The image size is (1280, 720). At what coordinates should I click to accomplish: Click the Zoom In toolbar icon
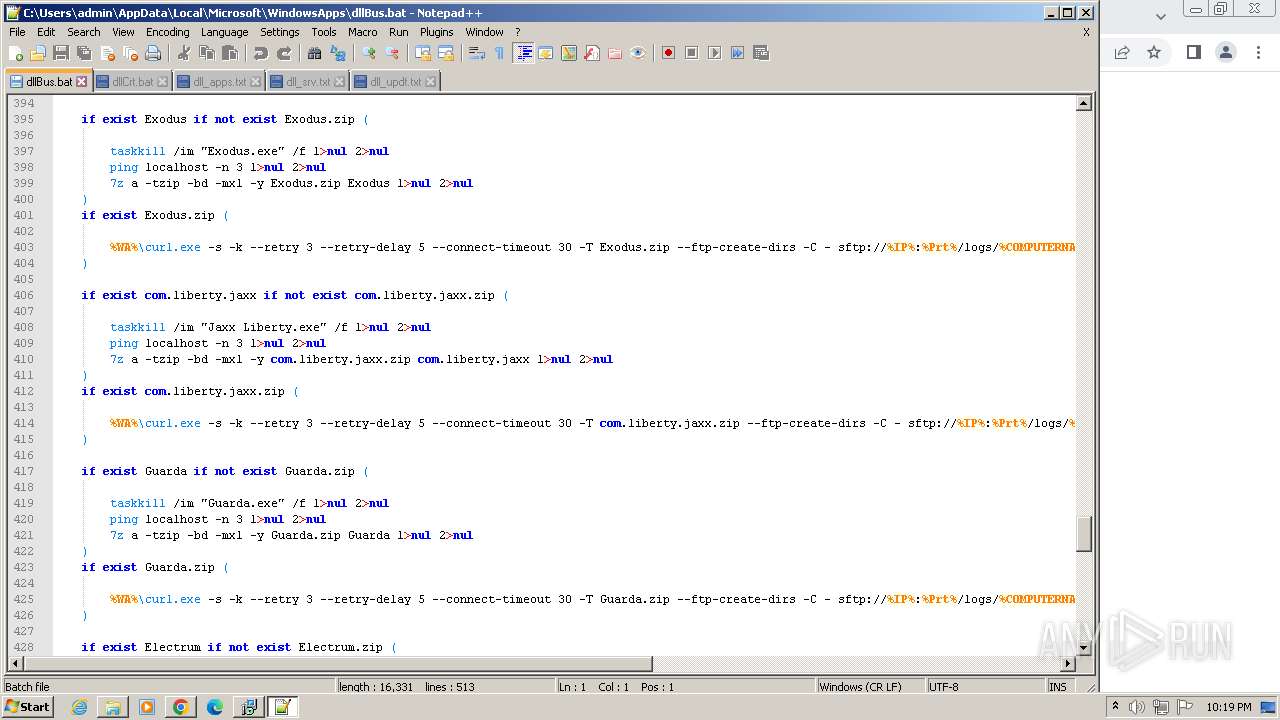(369, 53)
